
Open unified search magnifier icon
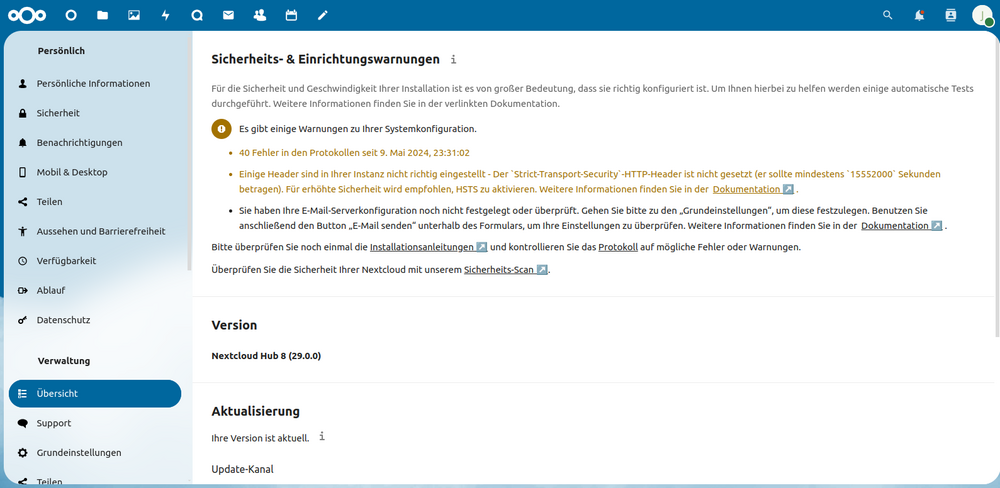pyautogui.click(x=887, y=15)
